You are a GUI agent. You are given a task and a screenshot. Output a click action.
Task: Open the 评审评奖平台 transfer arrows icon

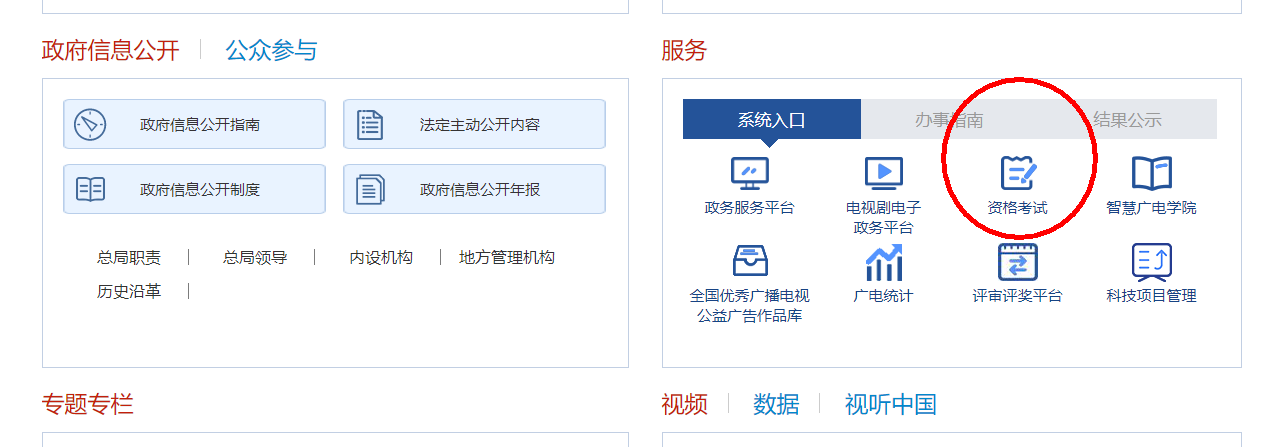[1018, 261]
